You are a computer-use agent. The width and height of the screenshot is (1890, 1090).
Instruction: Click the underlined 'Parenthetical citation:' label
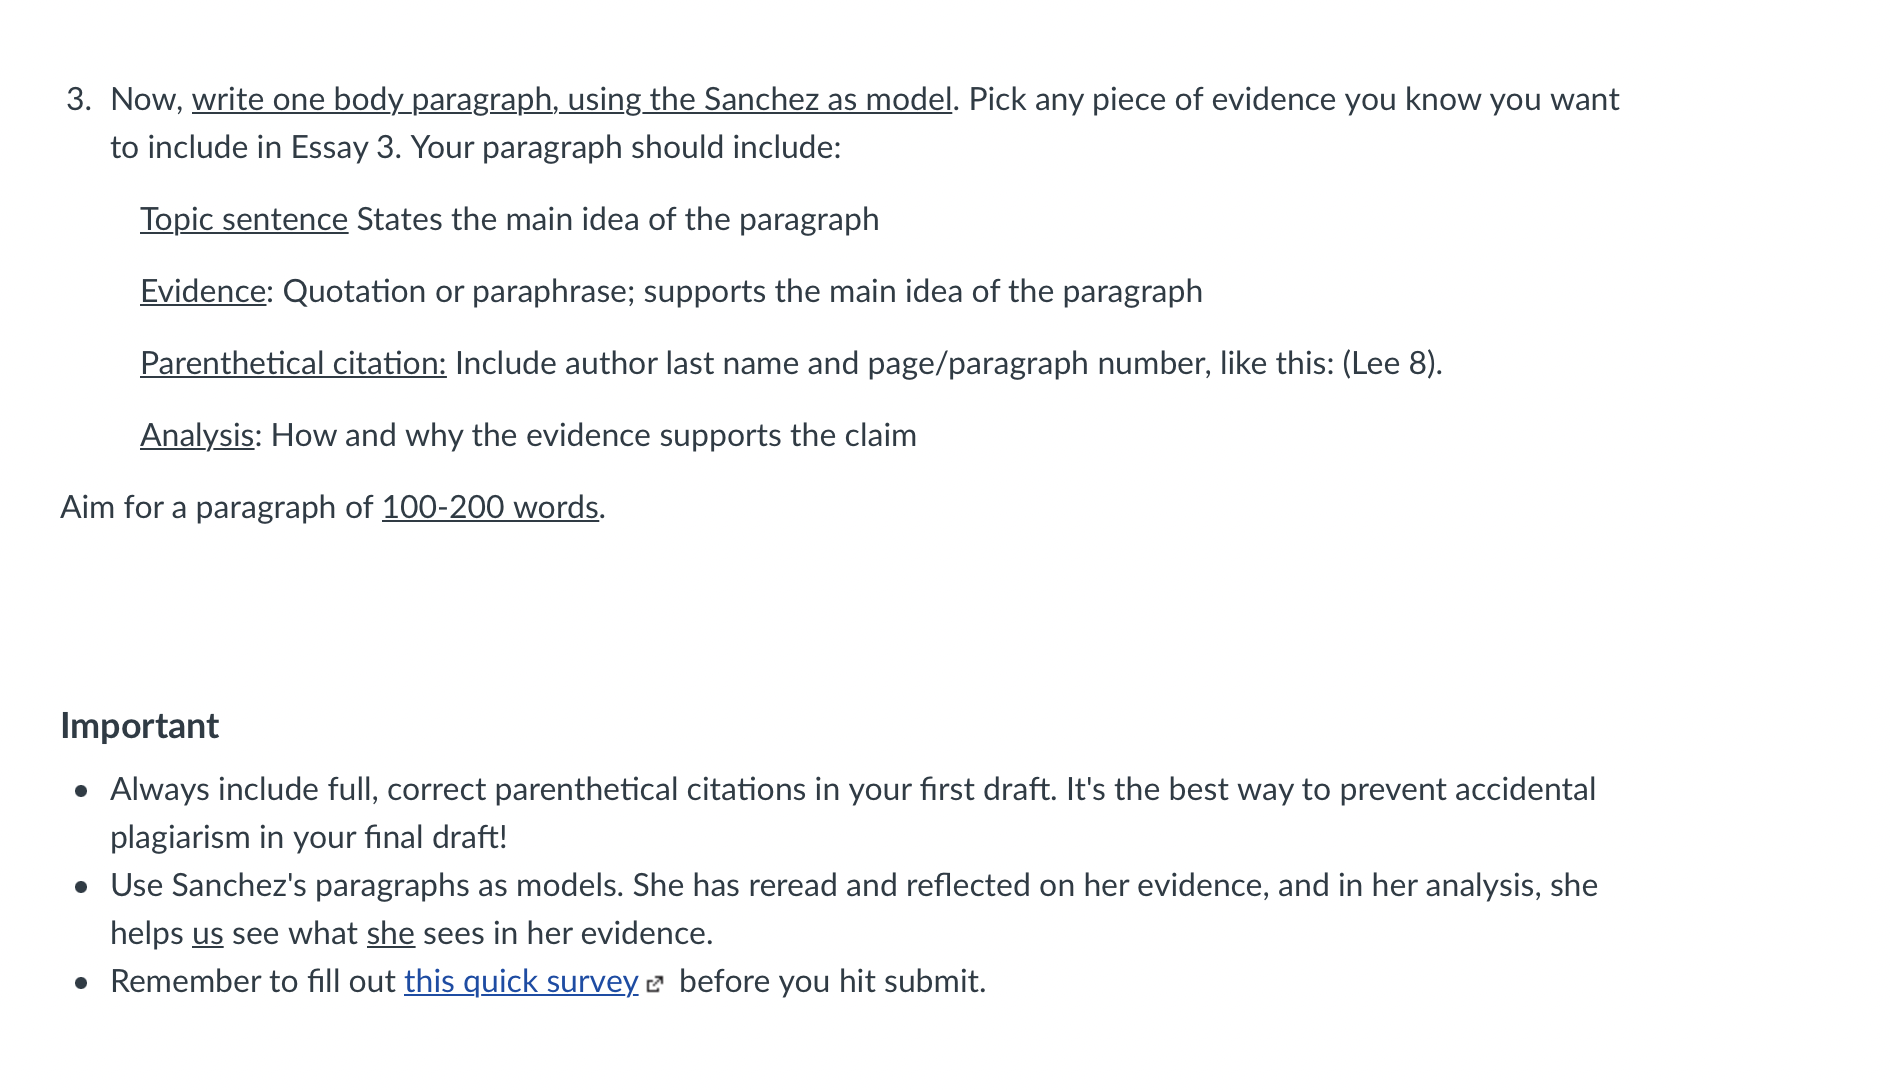click(293, 364)
